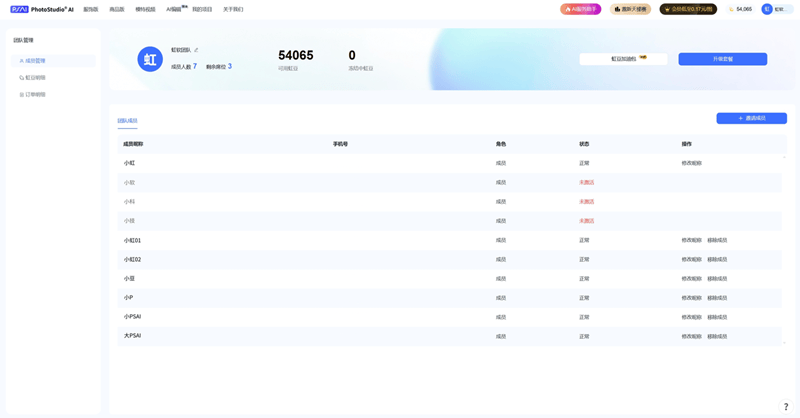
Task: Click the blue 邀请成员 button
Action: [x=751, y=118]
